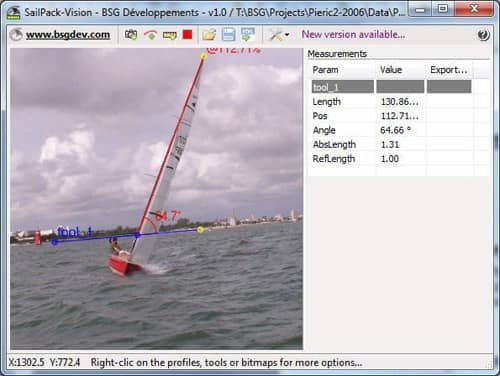Click the wrench and screwdriver settings icon

tap(276, 35)
